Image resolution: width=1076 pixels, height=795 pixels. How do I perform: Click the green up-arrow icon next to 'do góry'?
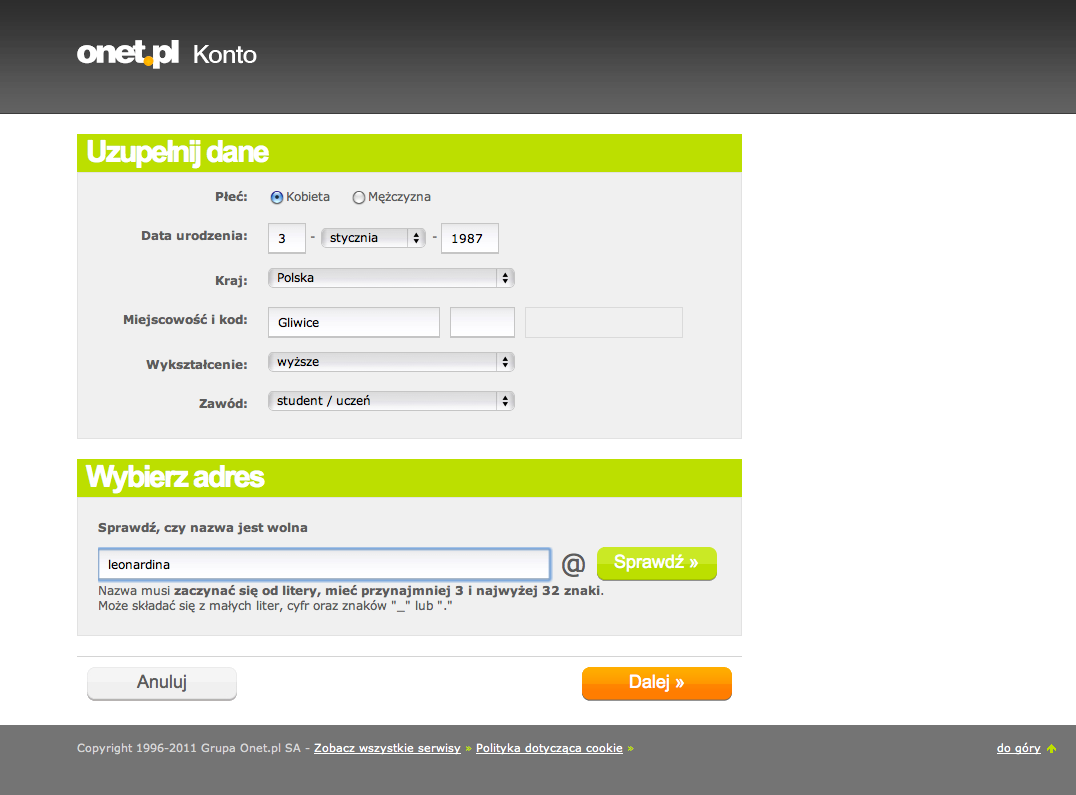[x=1050, y=748]
